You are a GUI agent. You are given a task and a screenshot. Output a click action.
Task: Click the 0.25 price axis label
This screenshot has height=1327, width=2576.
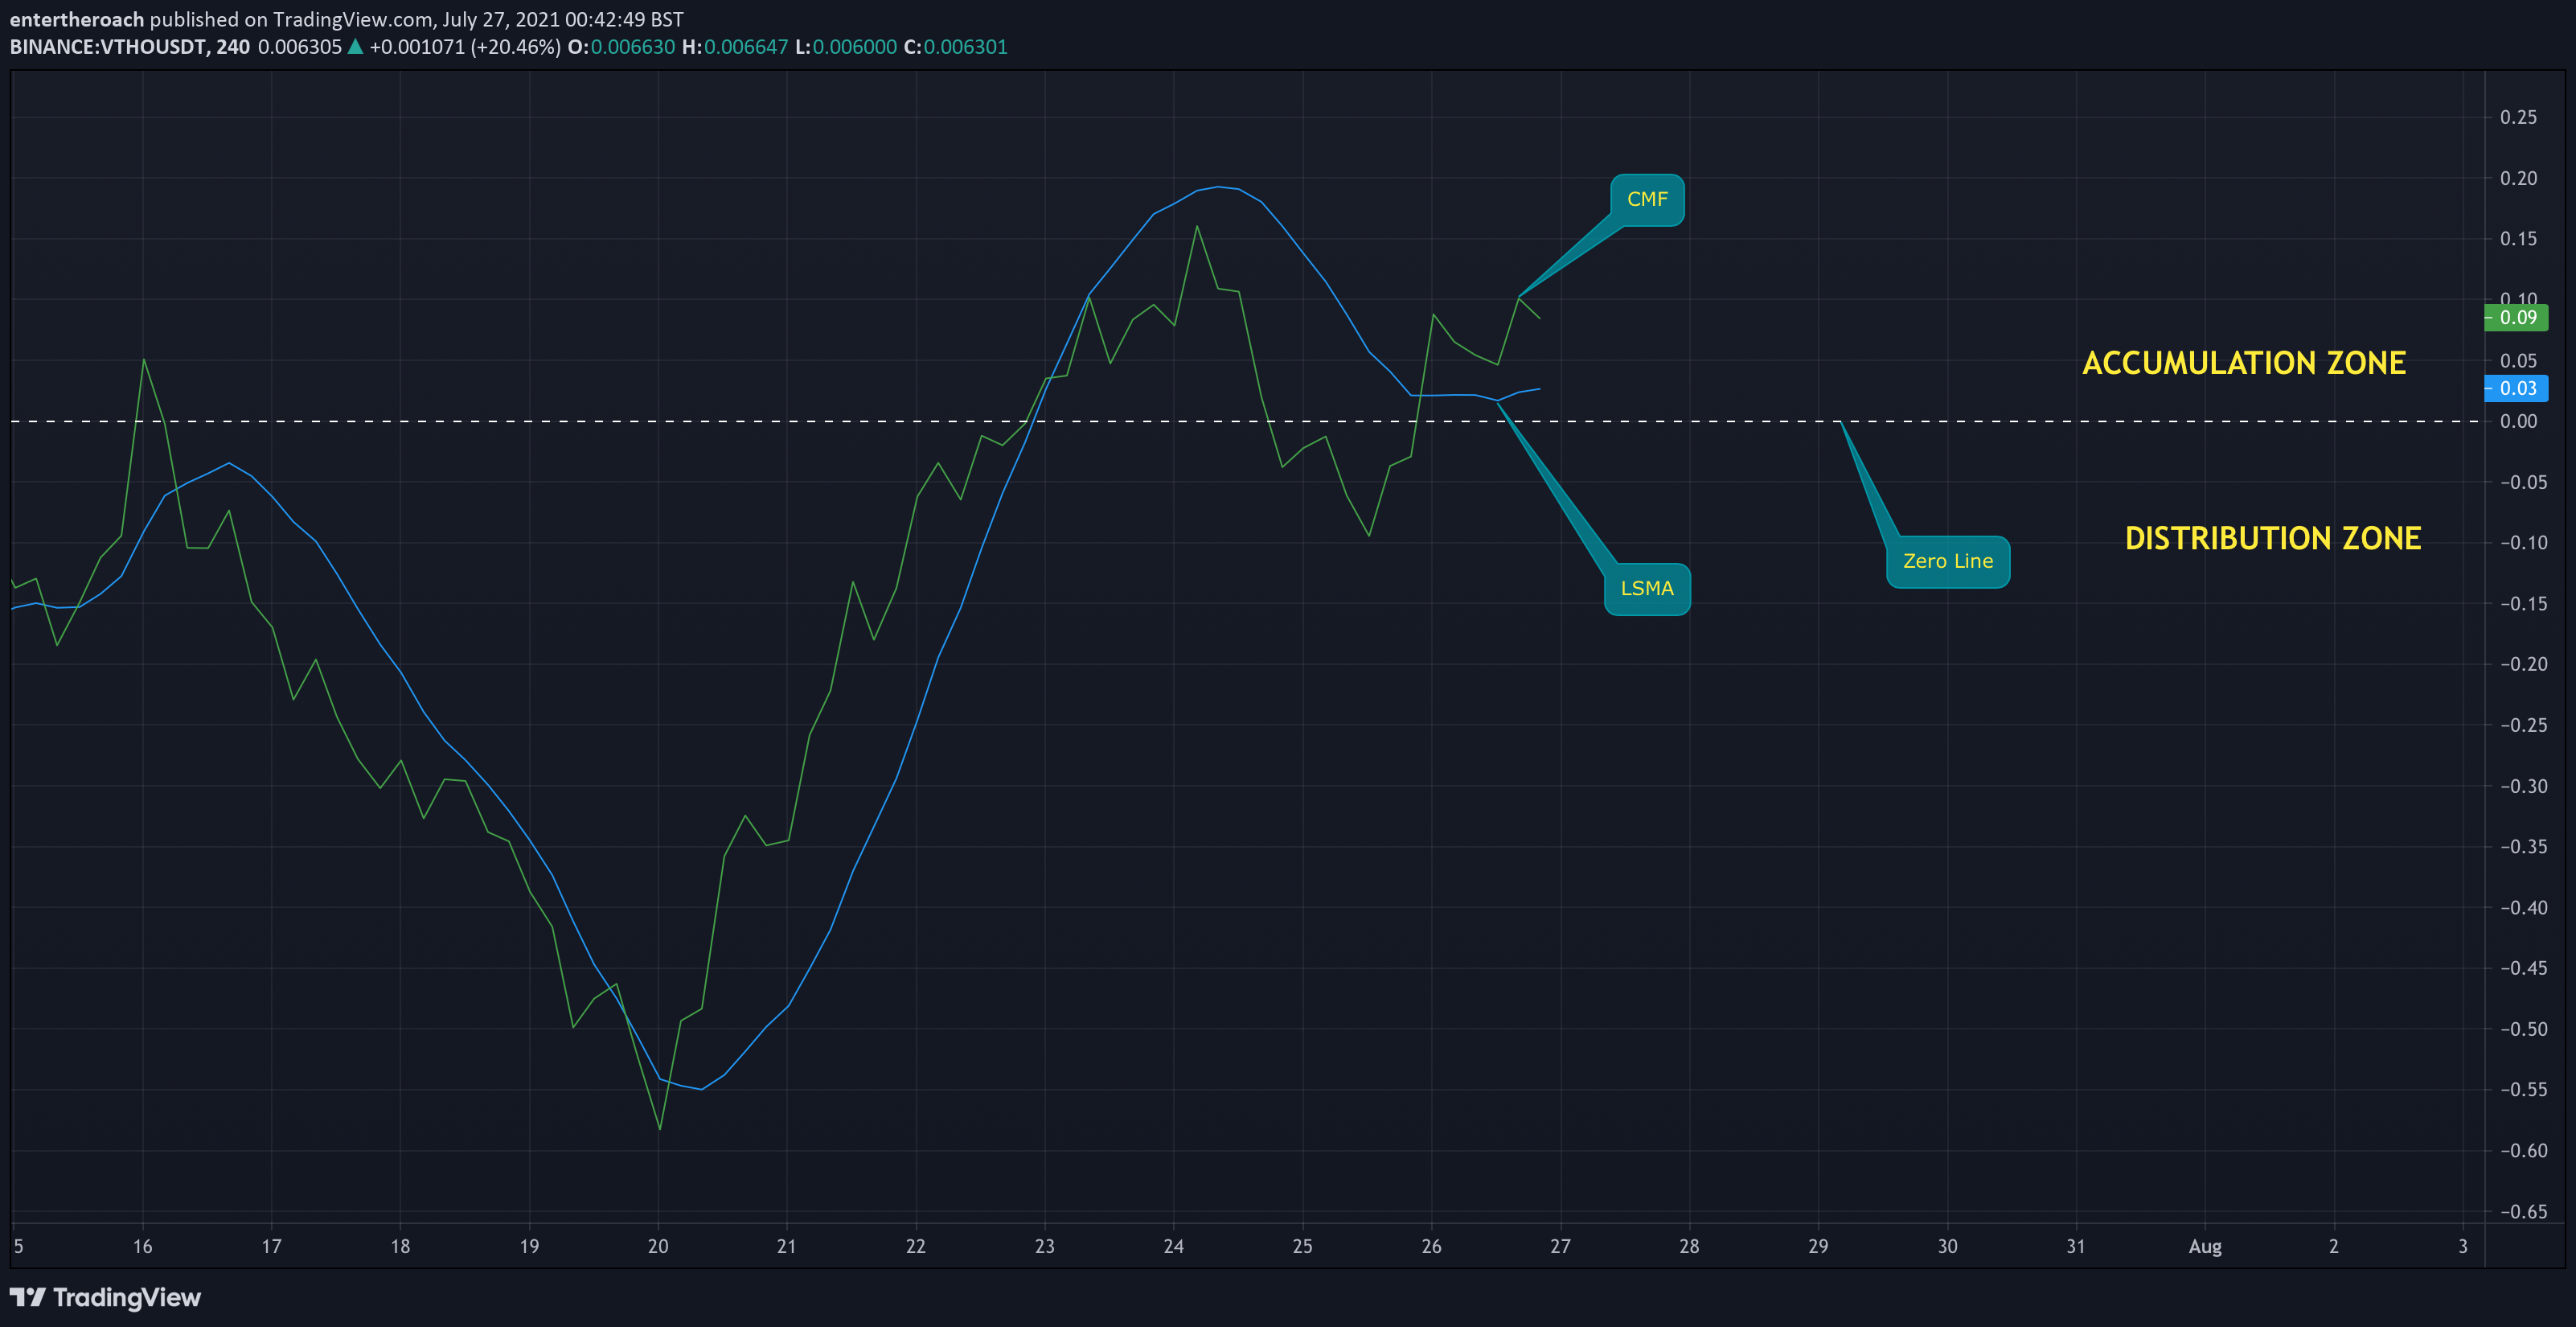coord(2518,118)
